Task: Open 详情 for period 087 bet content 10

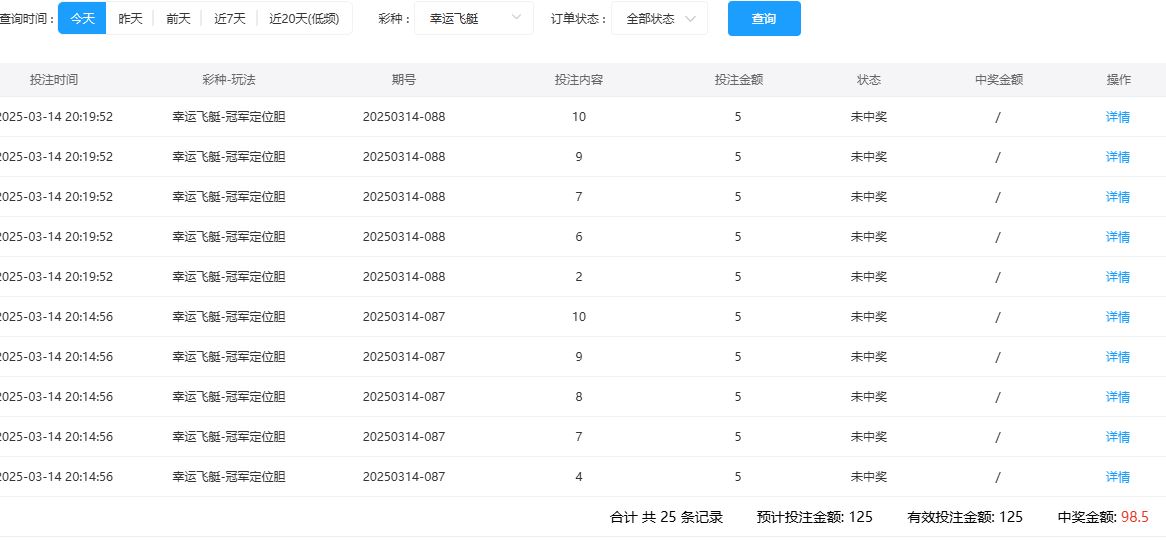Action: click(x=1117, y=317)
